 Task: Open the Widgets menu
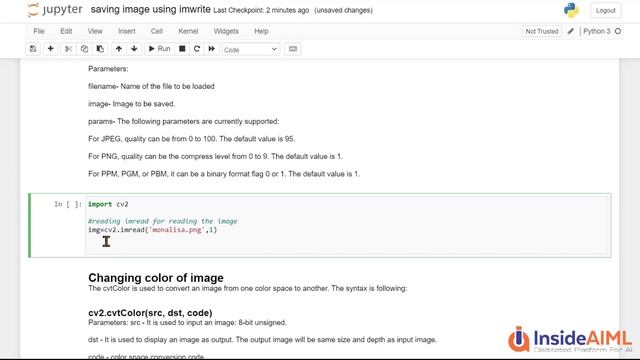pos(226,31)
